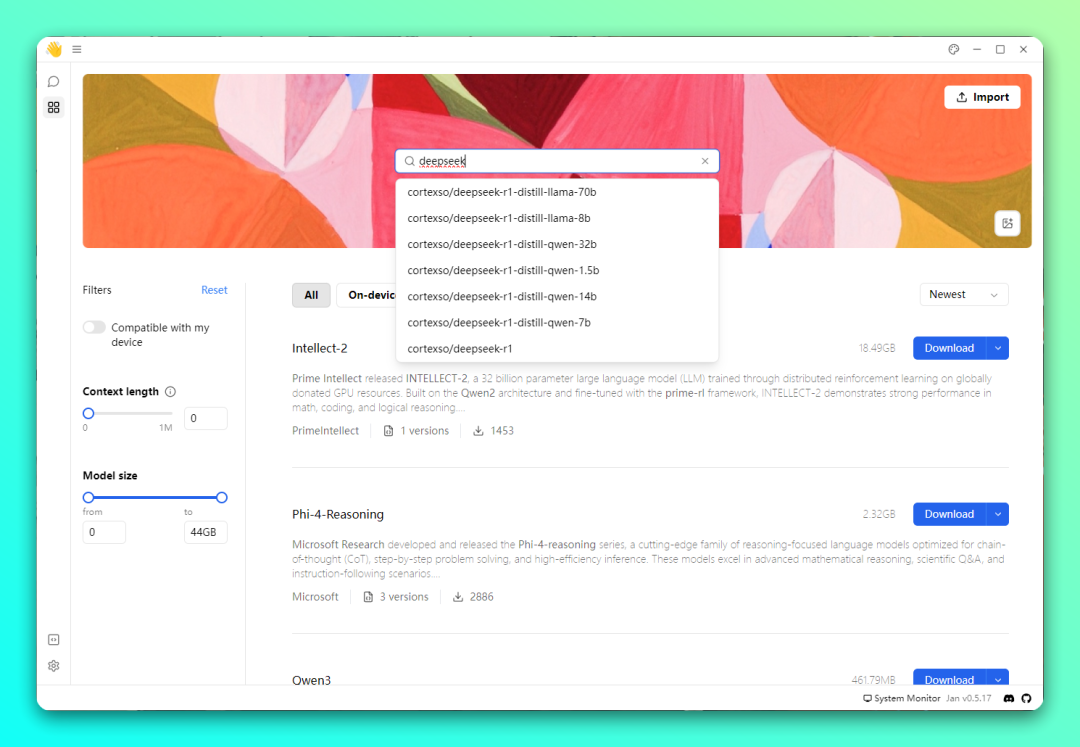
Task: Click Phi-4-Reasoning '3 versions' text
Action: (x=404, y=597)
